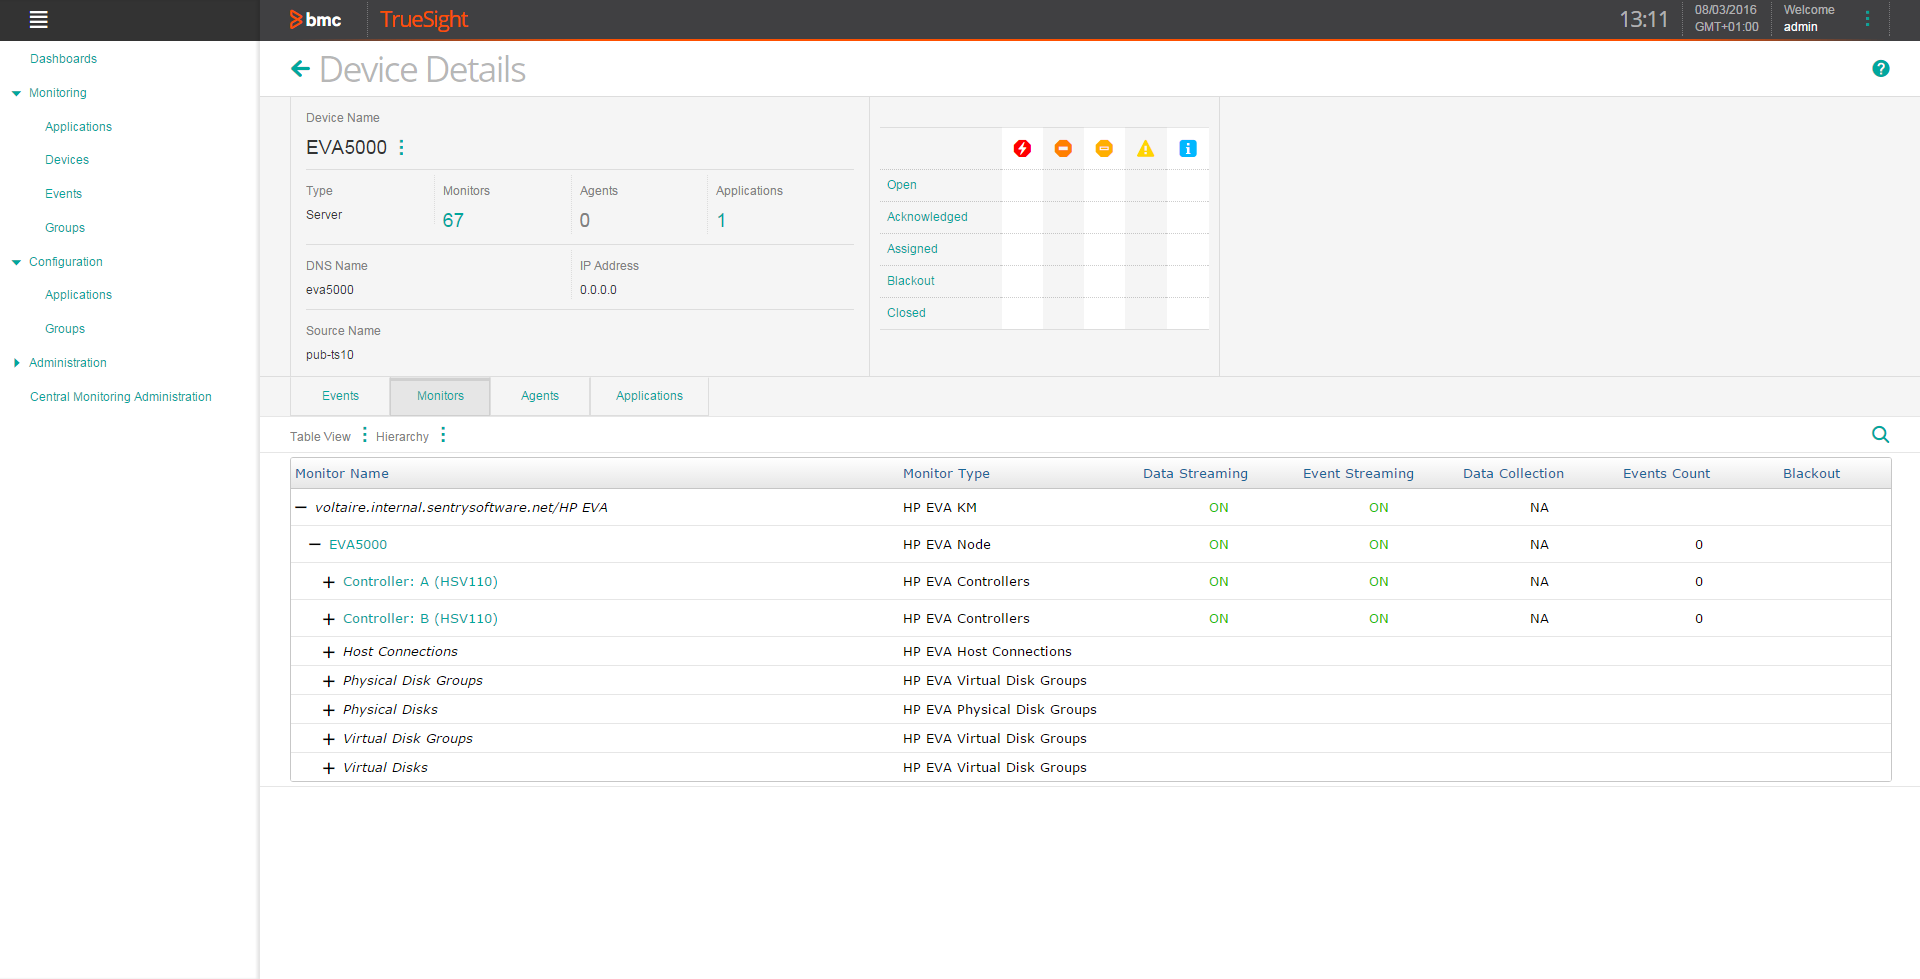Screen dimensions: 1920x979
Task: Switch to the Events tab
Action: (340, 396)
